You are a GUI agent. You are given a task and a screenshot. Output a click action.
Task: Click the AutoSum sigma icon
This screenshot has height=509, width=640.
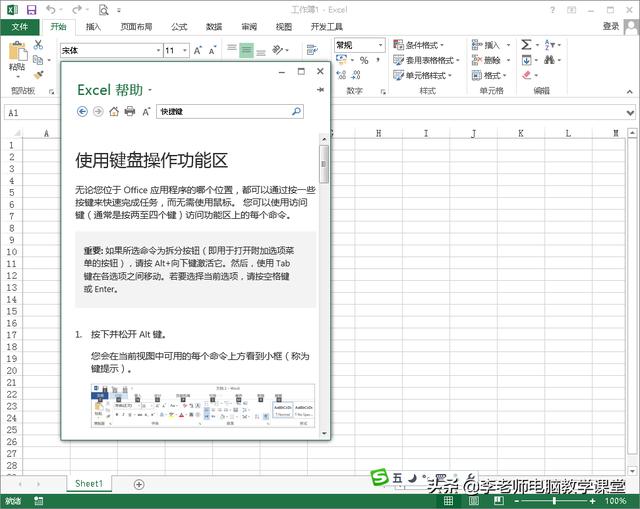(x=527, y=44)
